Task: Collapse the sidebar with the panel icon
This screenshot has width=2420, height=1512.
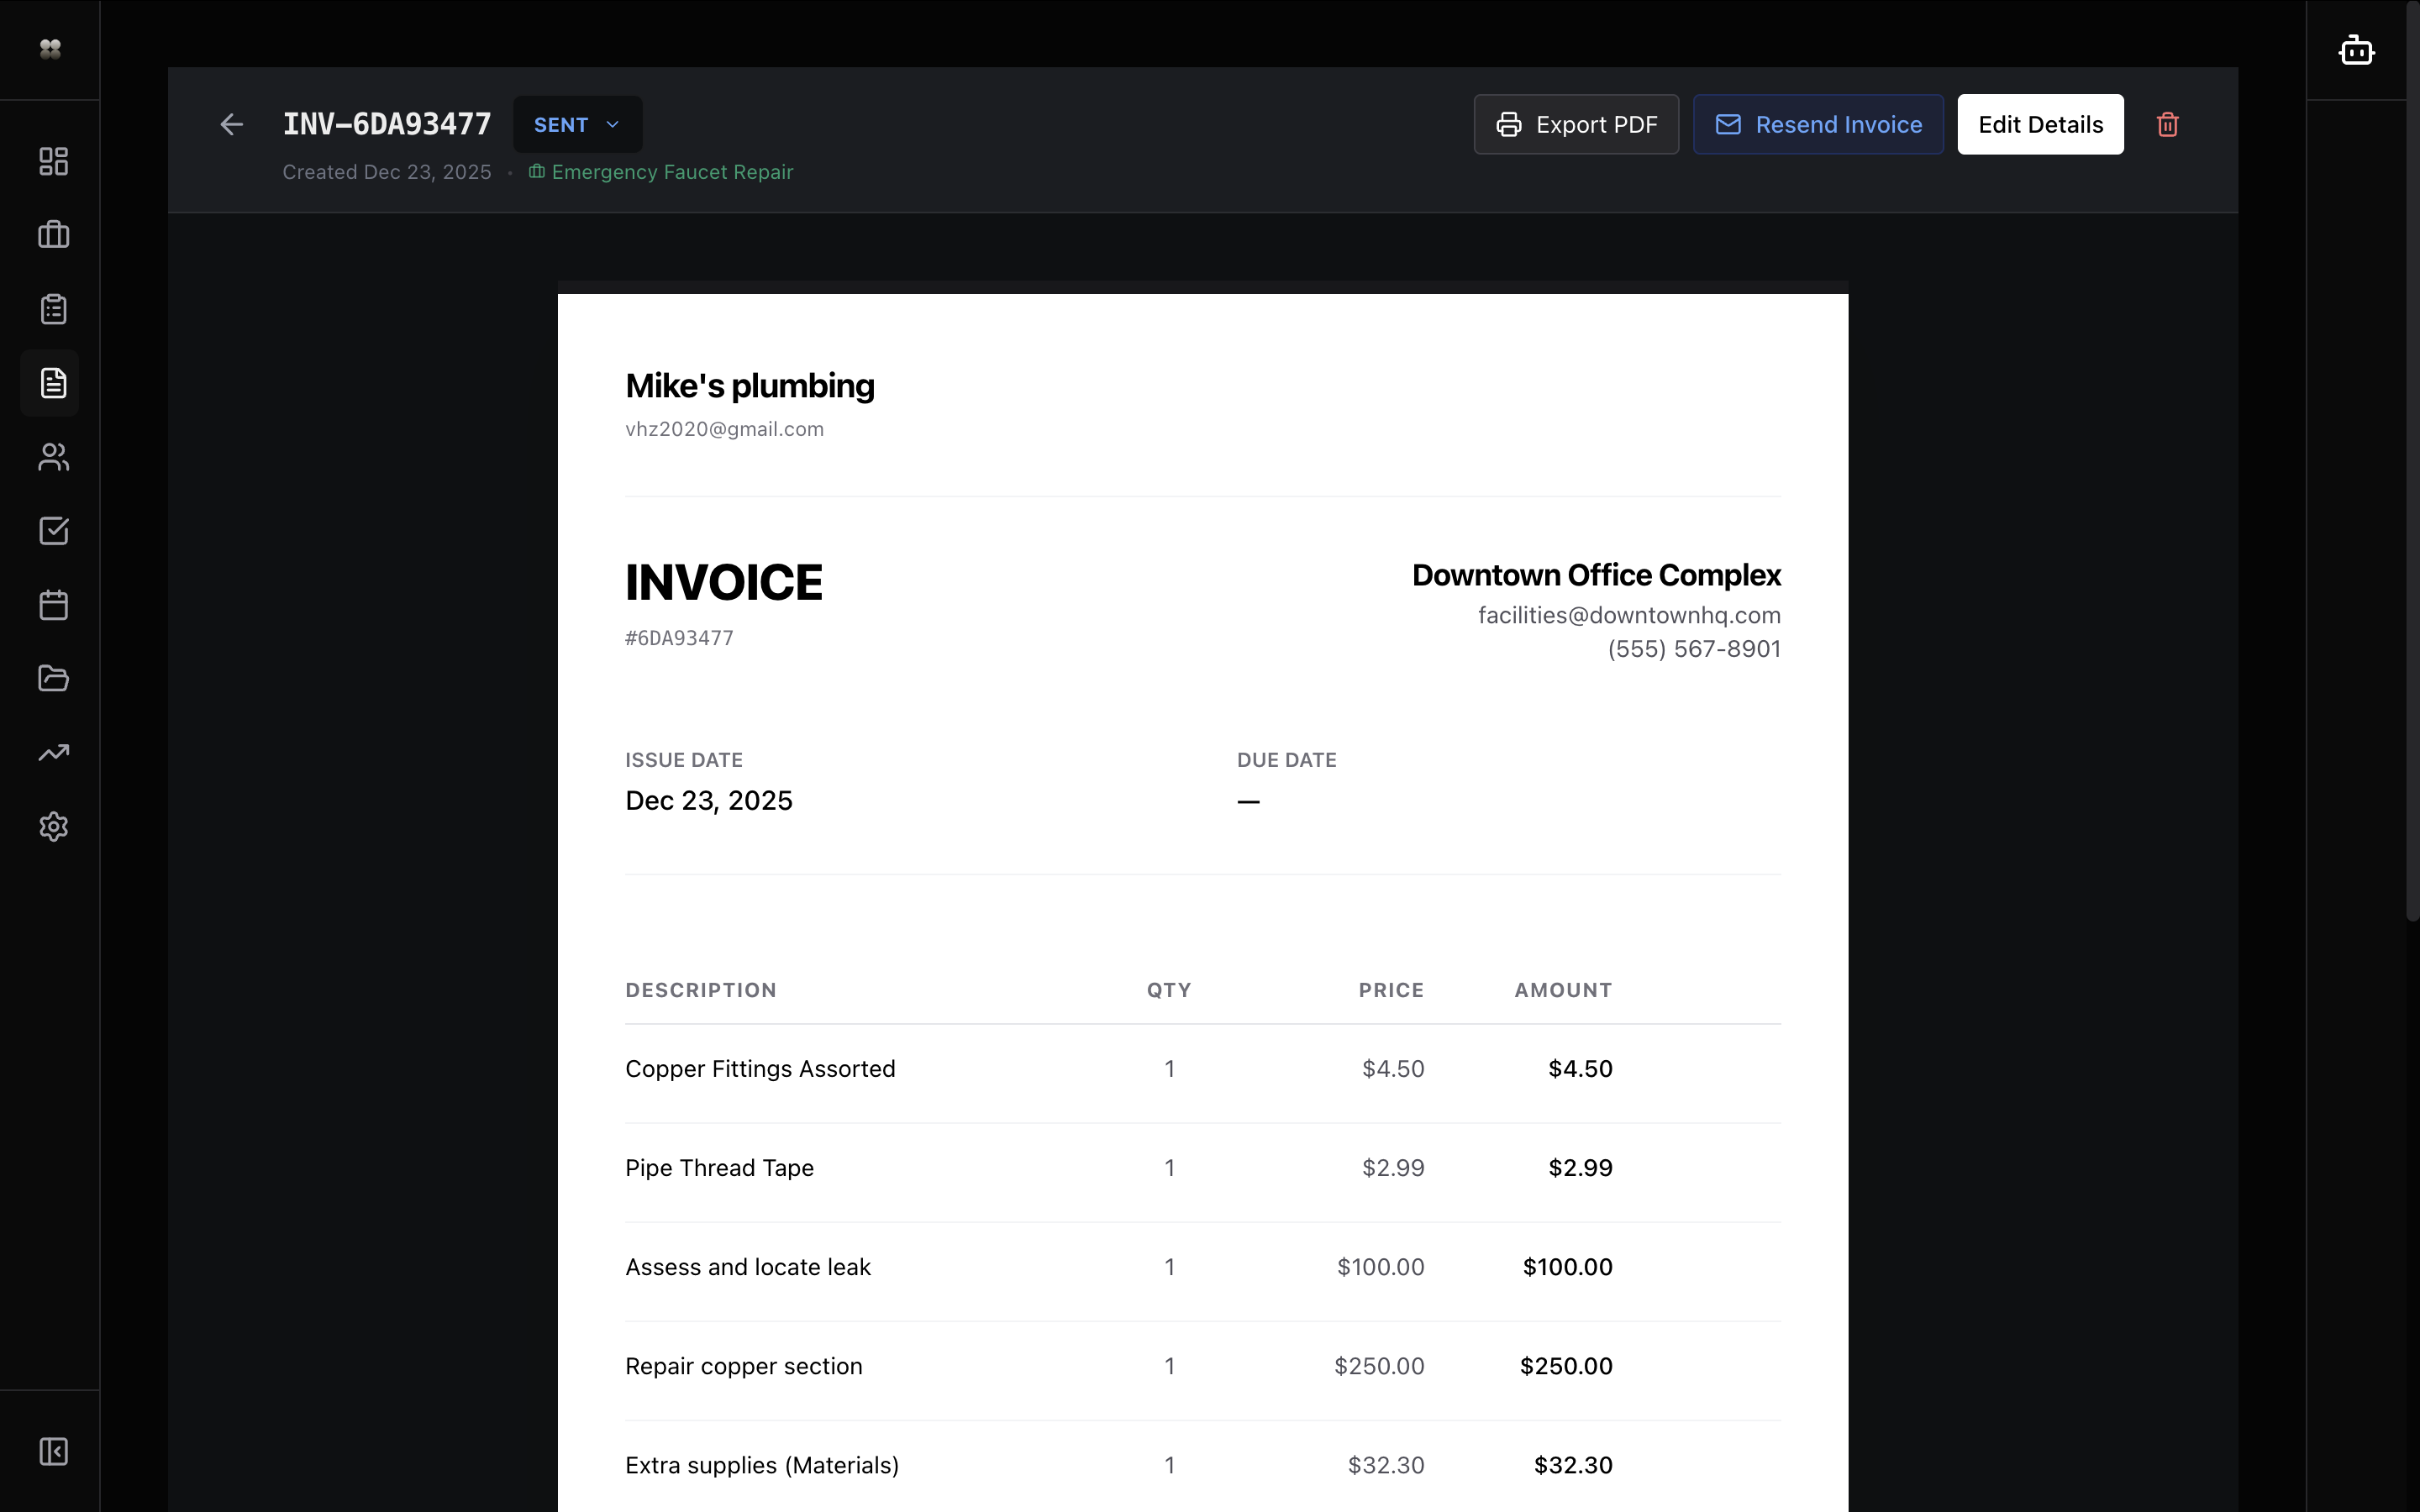Action: tap(52, 1452)
